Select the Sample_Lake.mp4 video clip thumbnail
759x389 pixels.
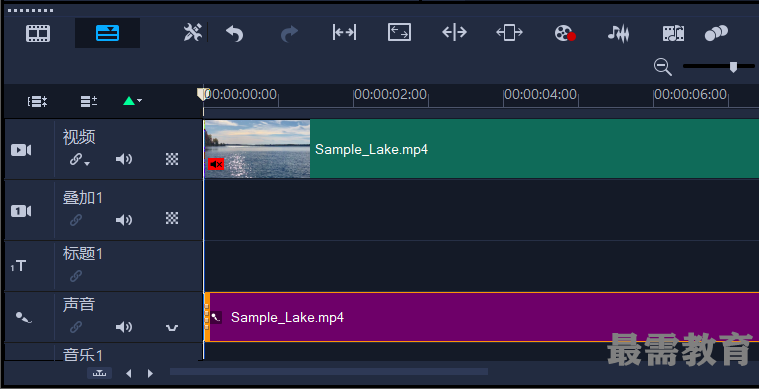(257, 149)
